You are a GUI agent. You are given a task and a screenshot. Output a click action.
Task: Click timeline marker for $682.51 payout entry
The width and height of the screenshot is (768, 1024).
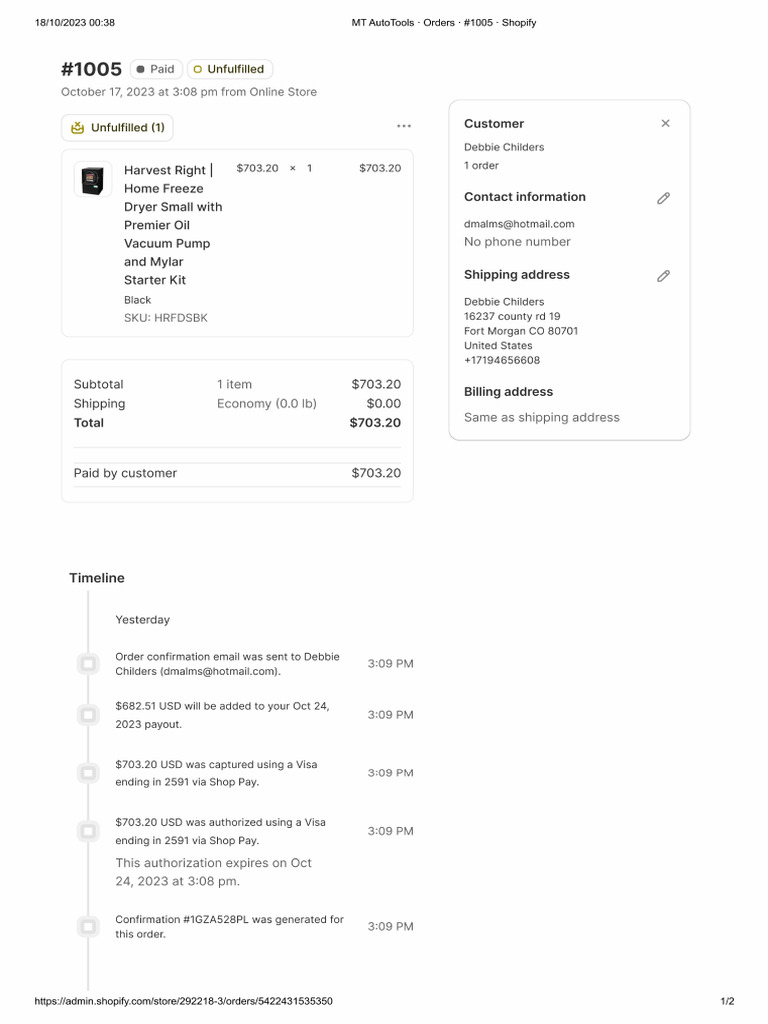click(88, 715)
